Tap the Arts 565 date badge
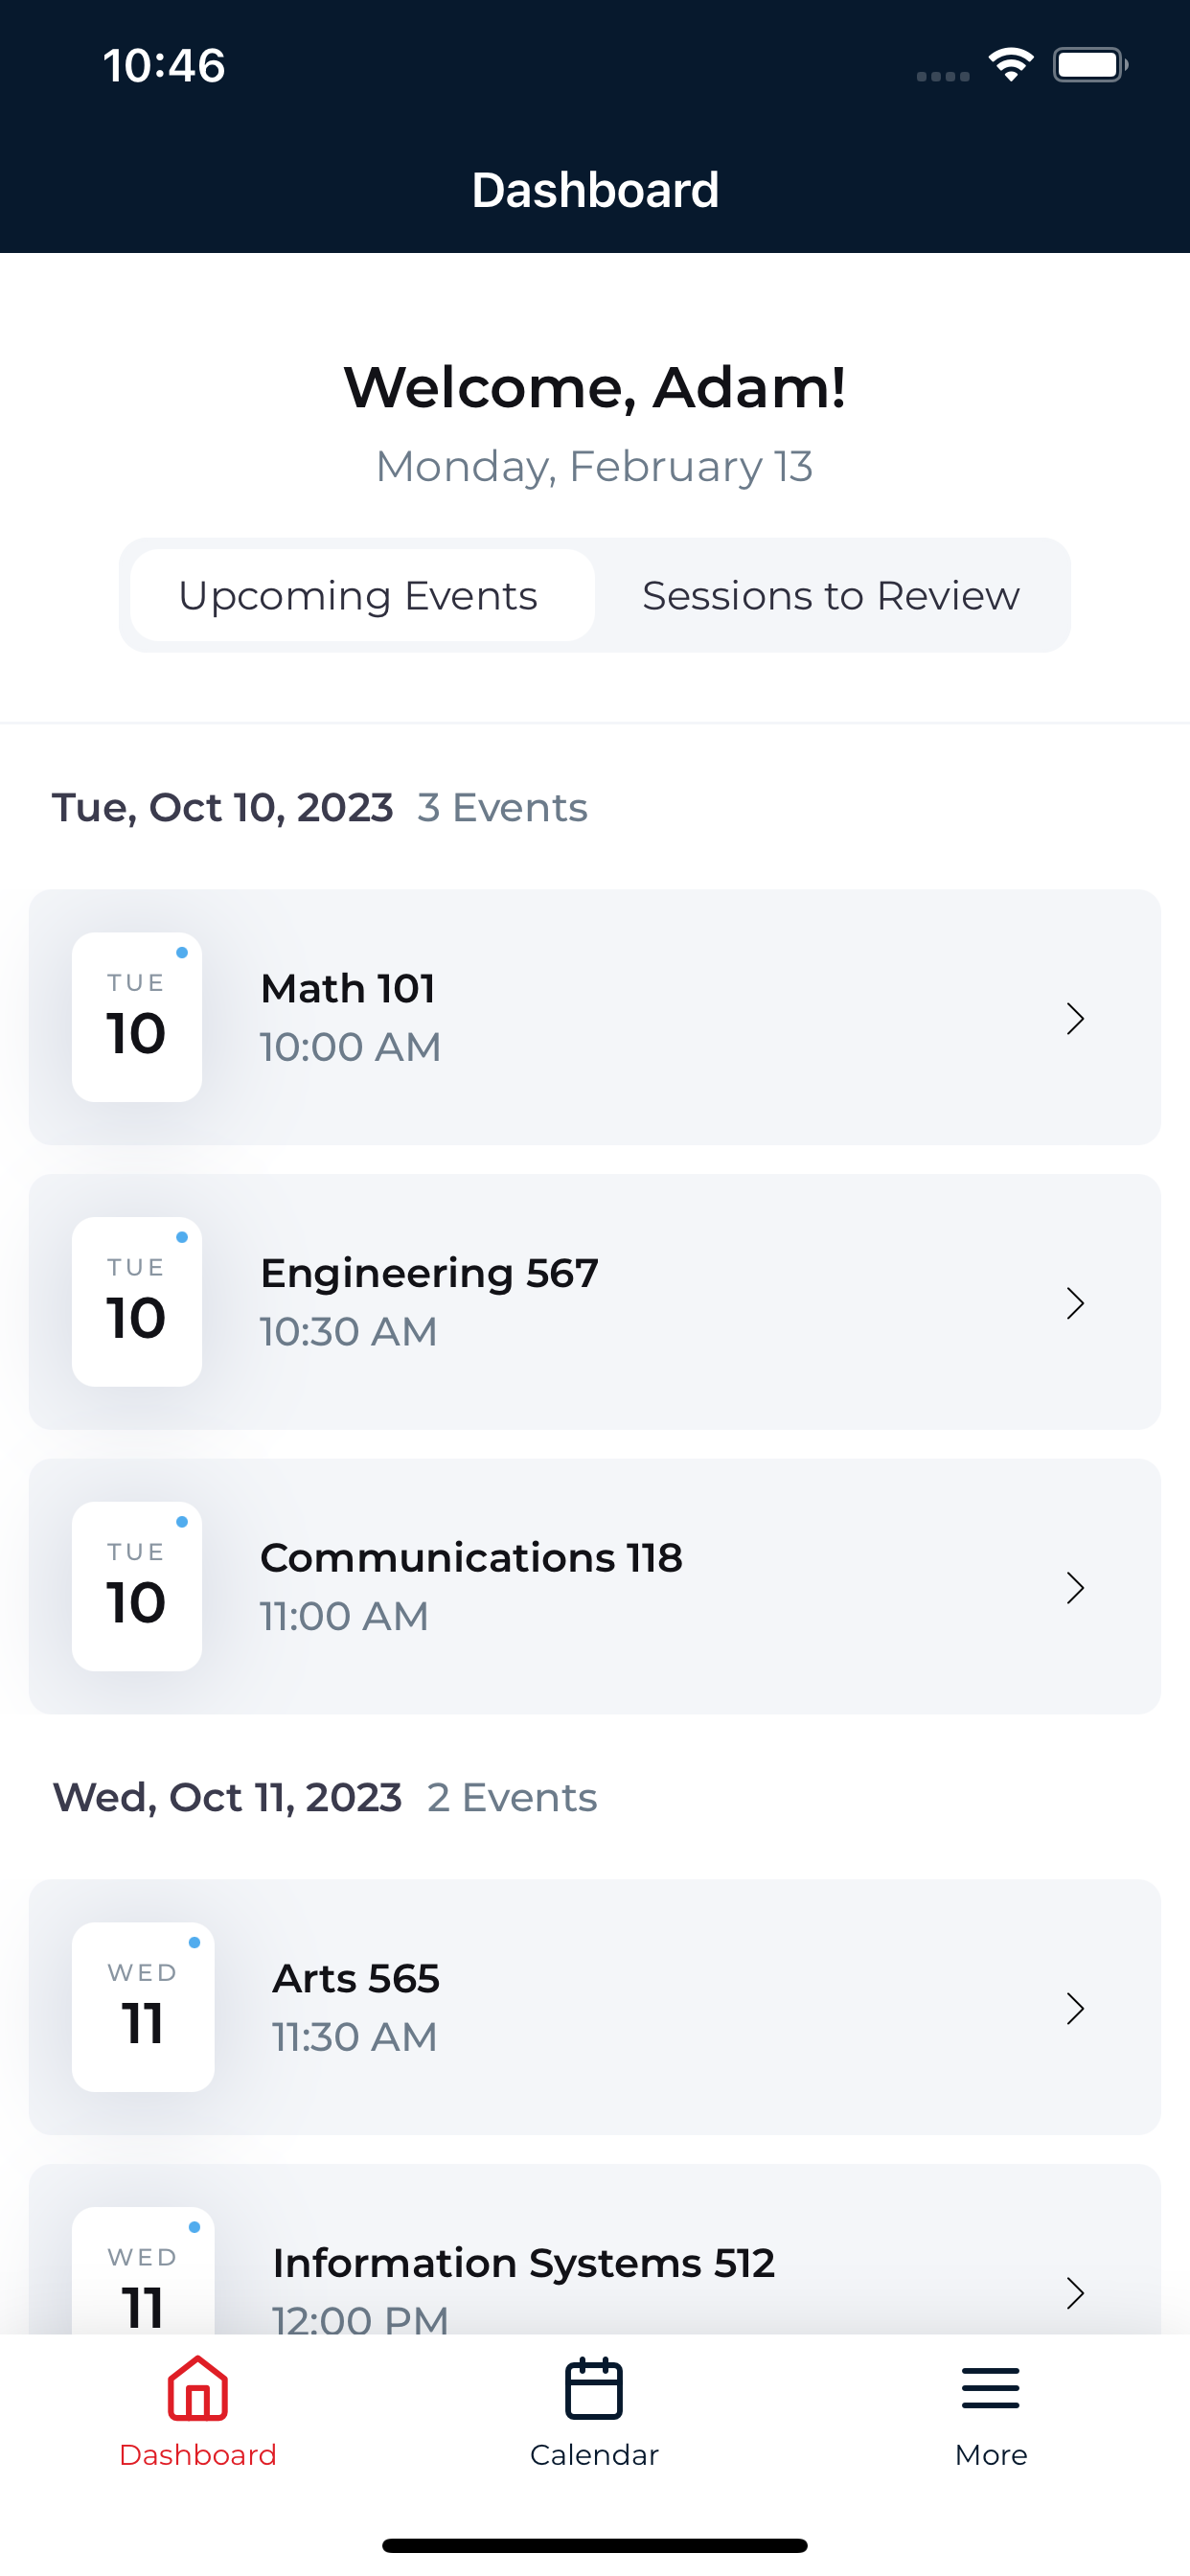The height and width of the screenshot is (2576, 1190). pyautogui.click(x=143, y=2007)
